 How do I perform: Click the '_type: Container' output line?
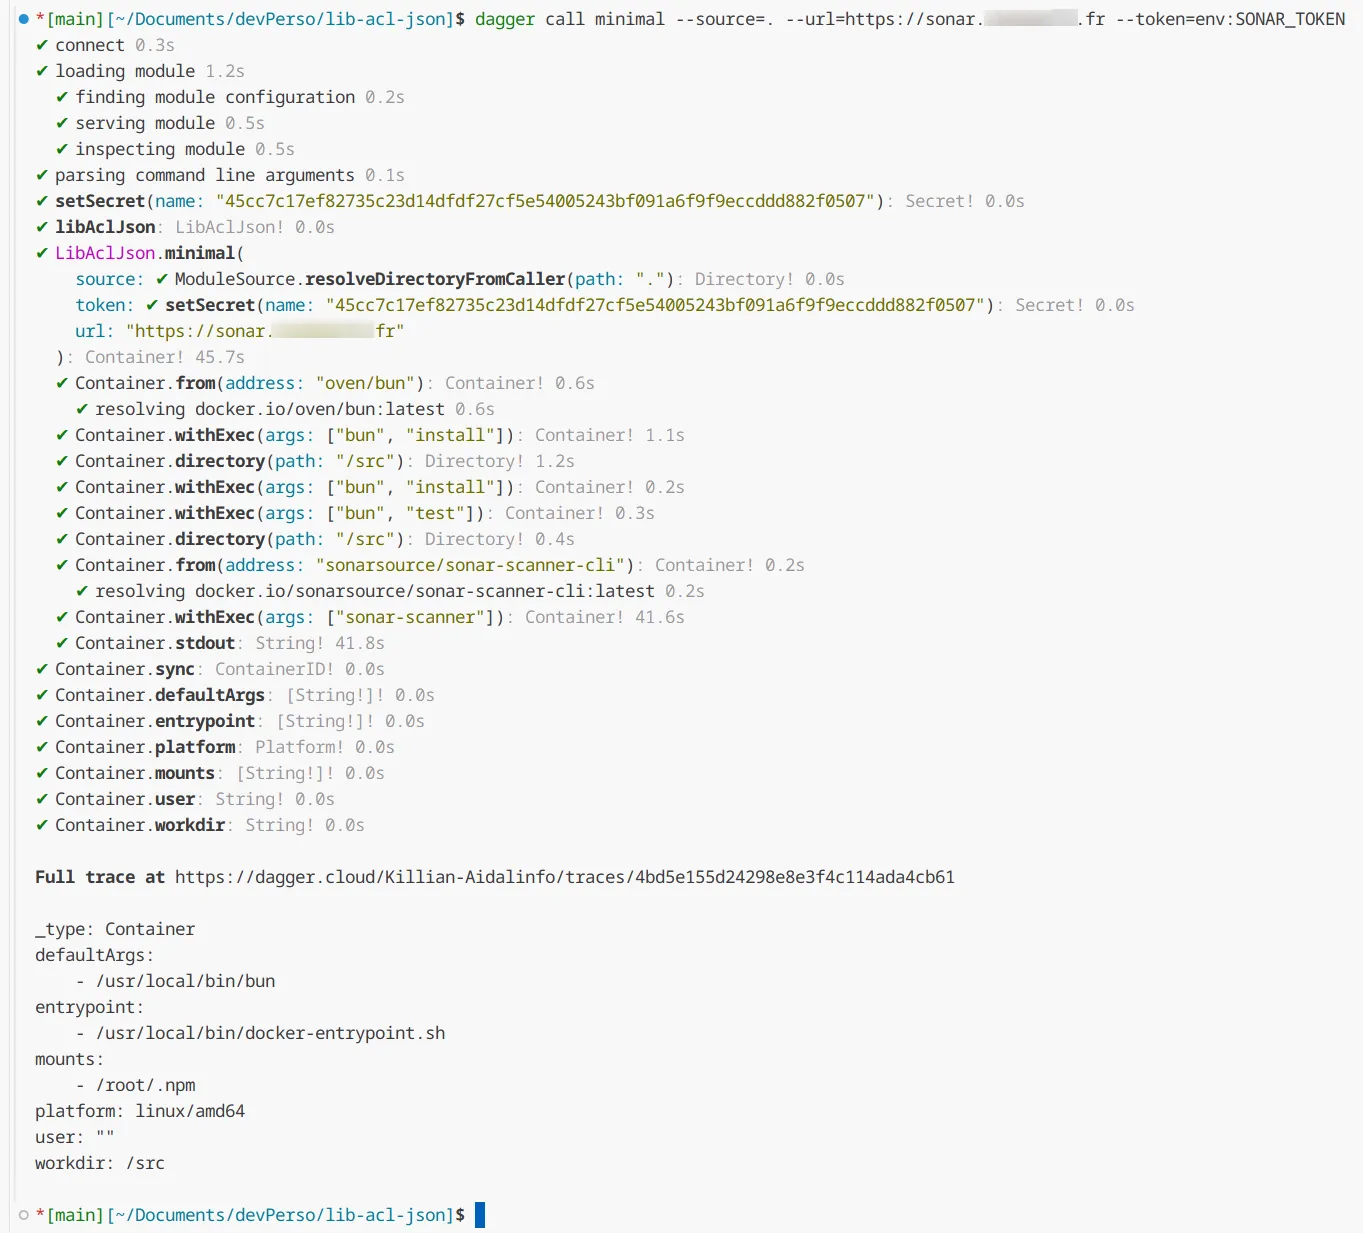point(115,929)
